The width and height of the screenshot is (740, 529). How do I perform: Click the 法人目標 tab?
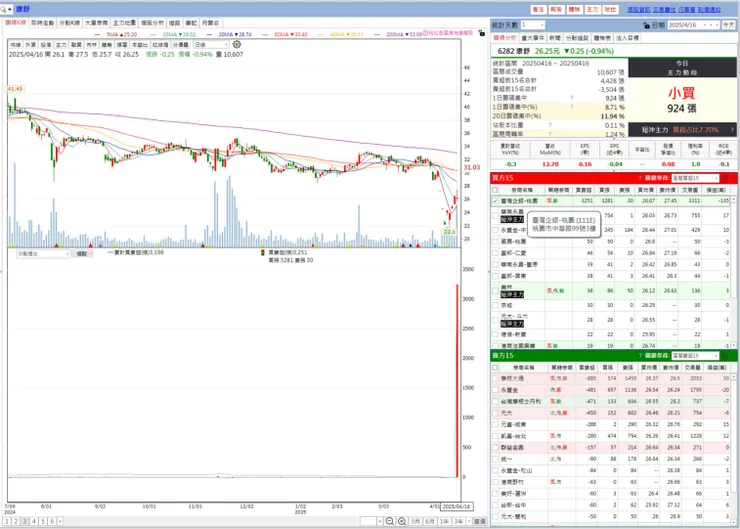click(627, 38)
